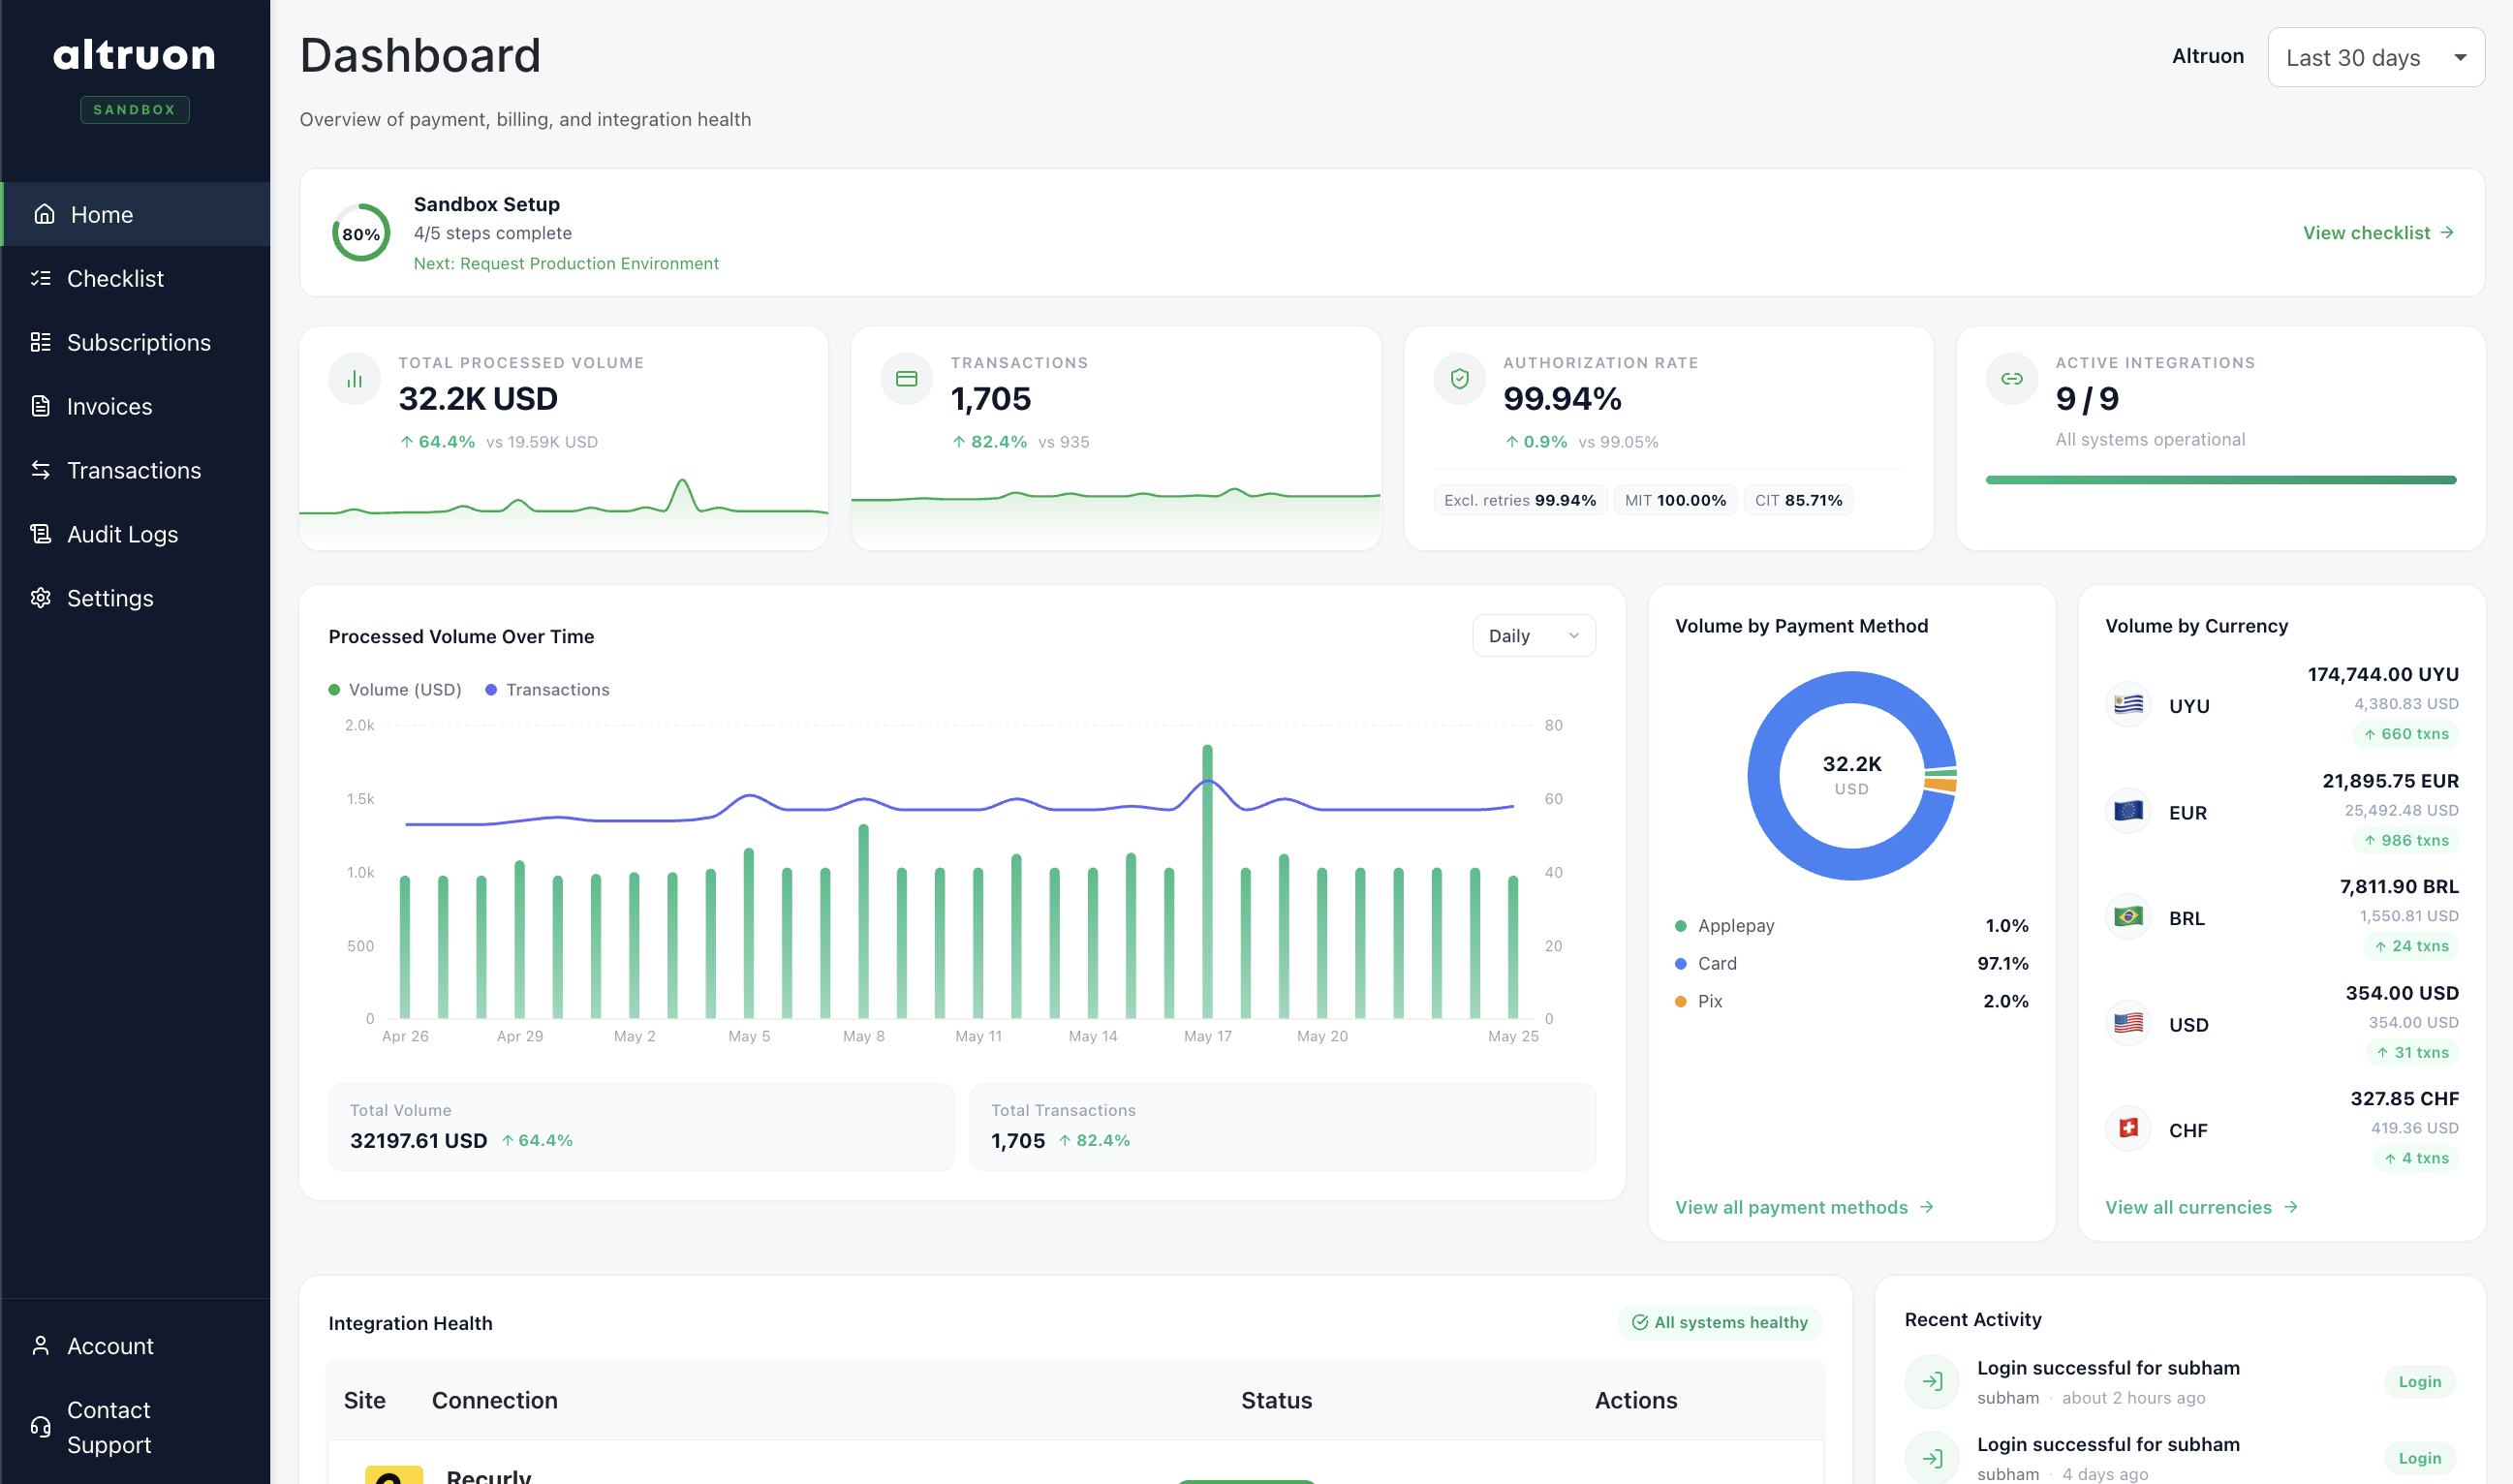Viewport: 2513px width, 1484px height.
Task: Click the Audit Logs scroll icon
Action: (41, 534)
